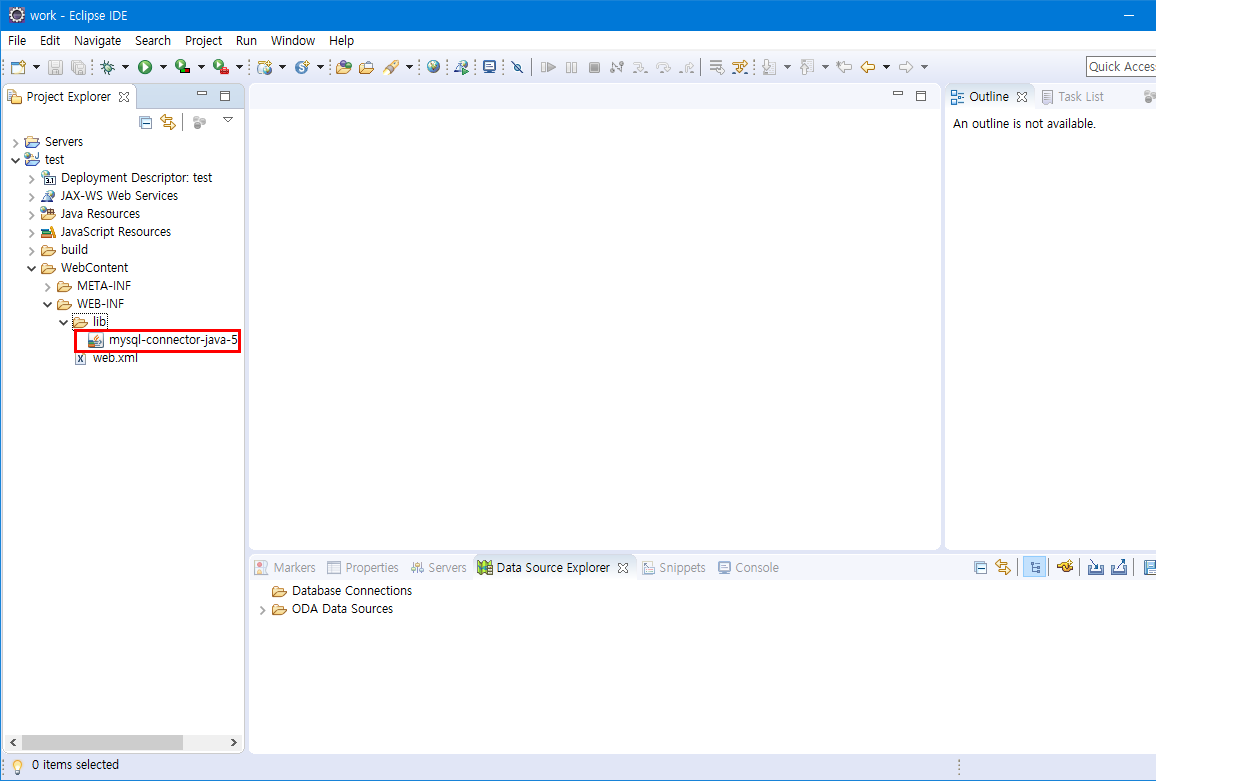This screenshot has height=781, width=1244.
Task: Open the Run configurations dropdown arrow
Action: 163,67
